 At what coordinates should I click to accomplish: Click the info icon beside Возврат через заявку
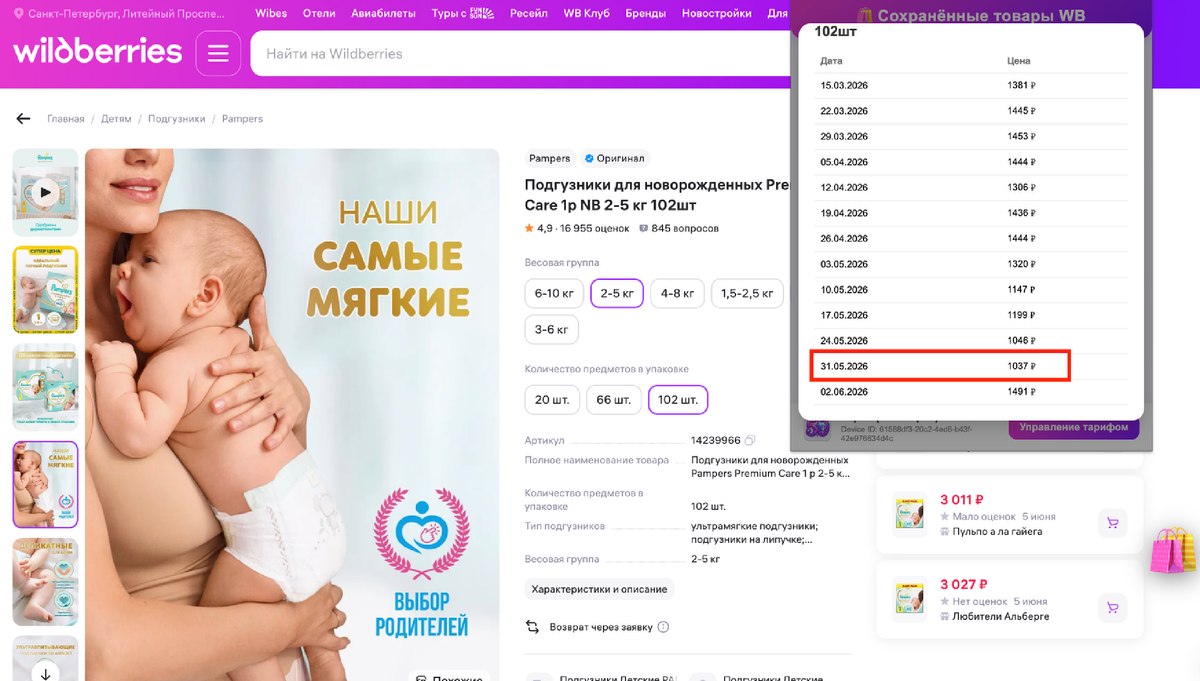[x=663, y=627]
